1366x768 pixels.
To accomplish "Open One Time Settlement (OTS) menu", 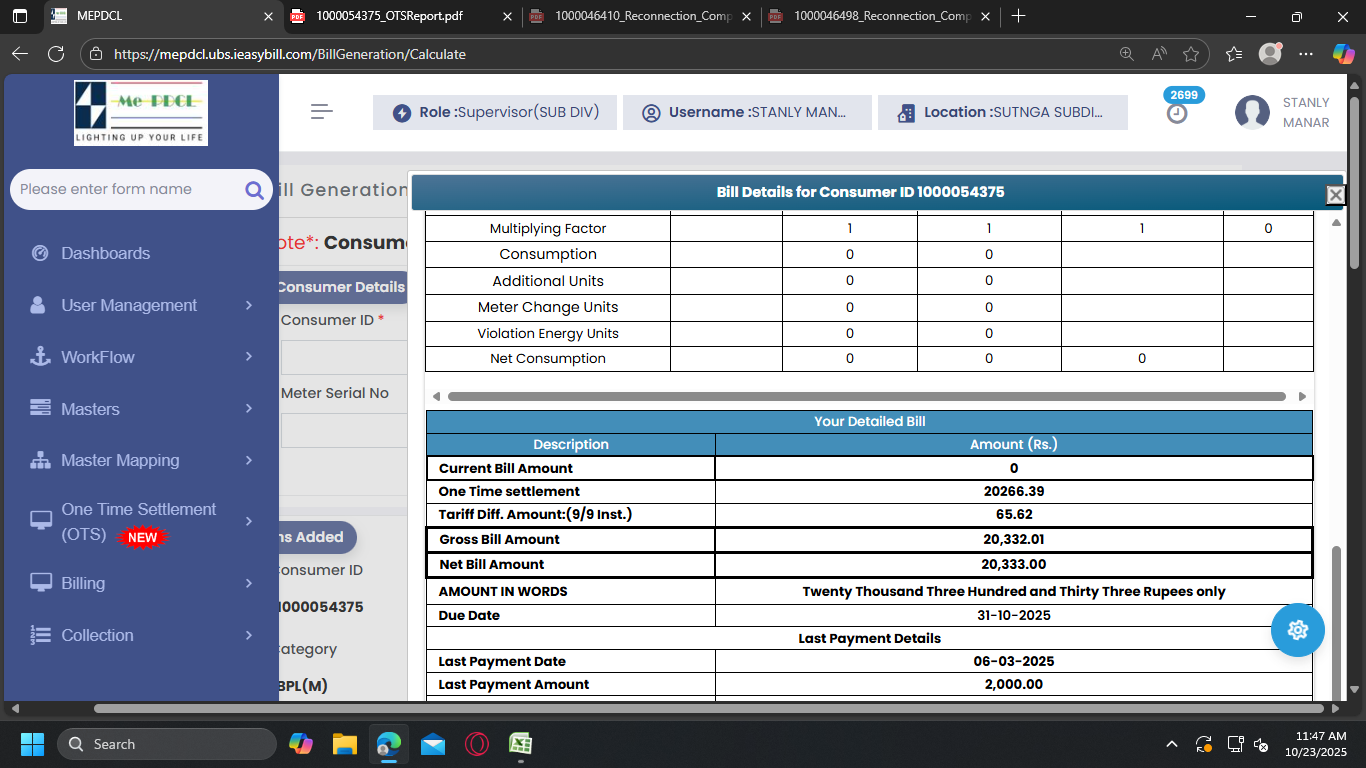I will pos(140,521).
